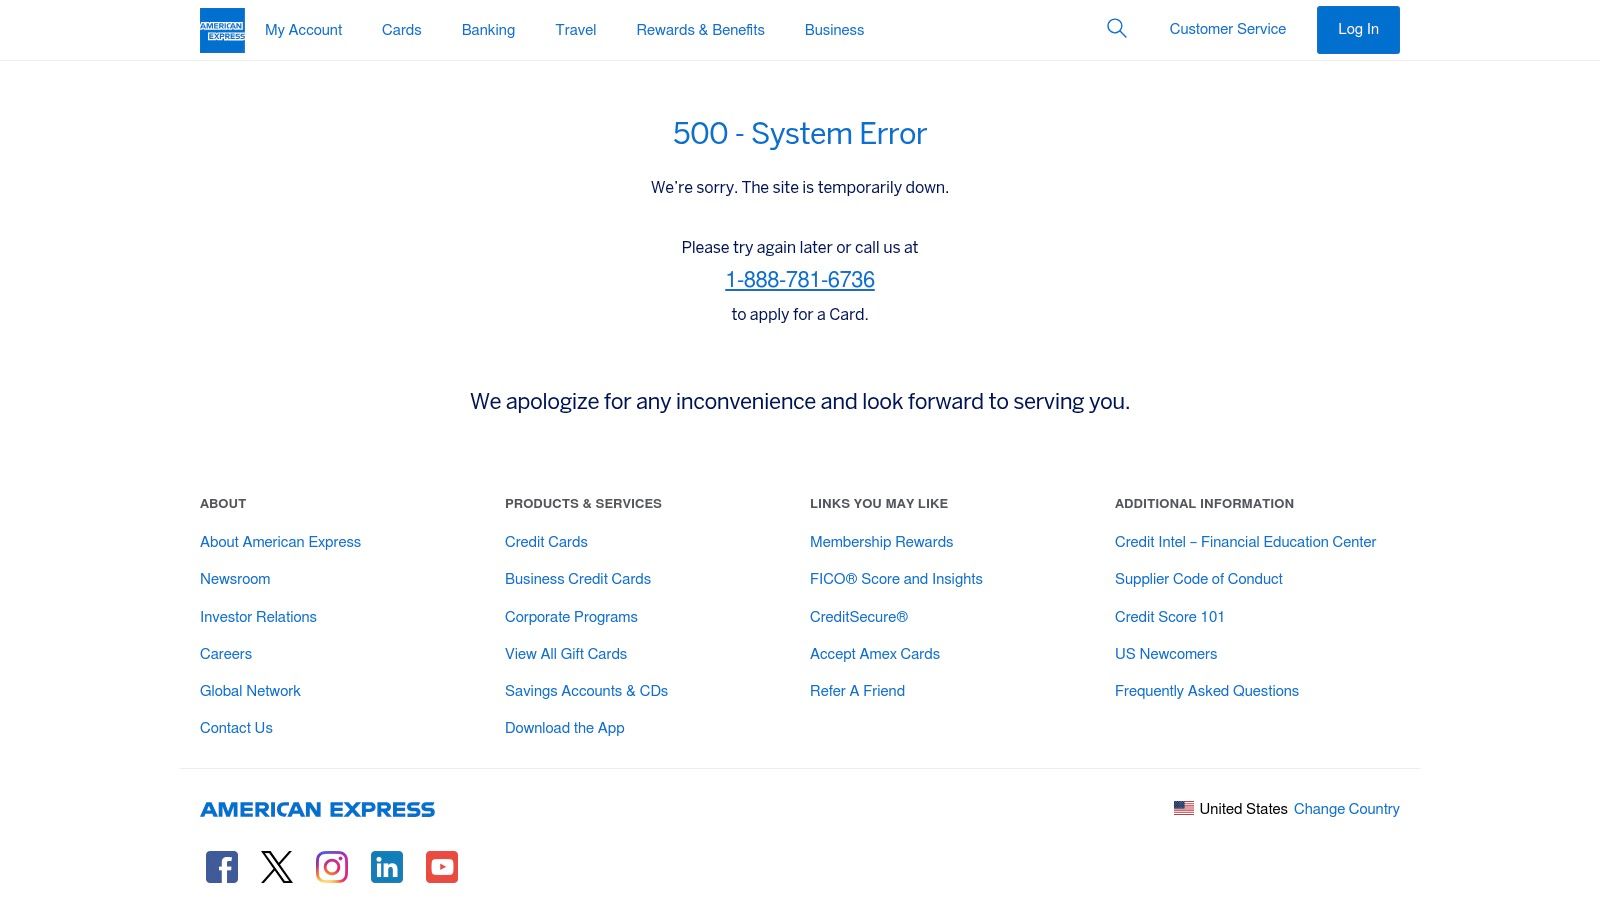
Task: Open the Cards menu
Action: [402, 30]
